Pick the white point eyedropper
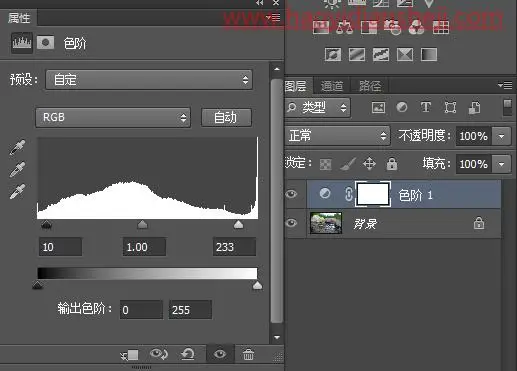 (x=17, y=191)
